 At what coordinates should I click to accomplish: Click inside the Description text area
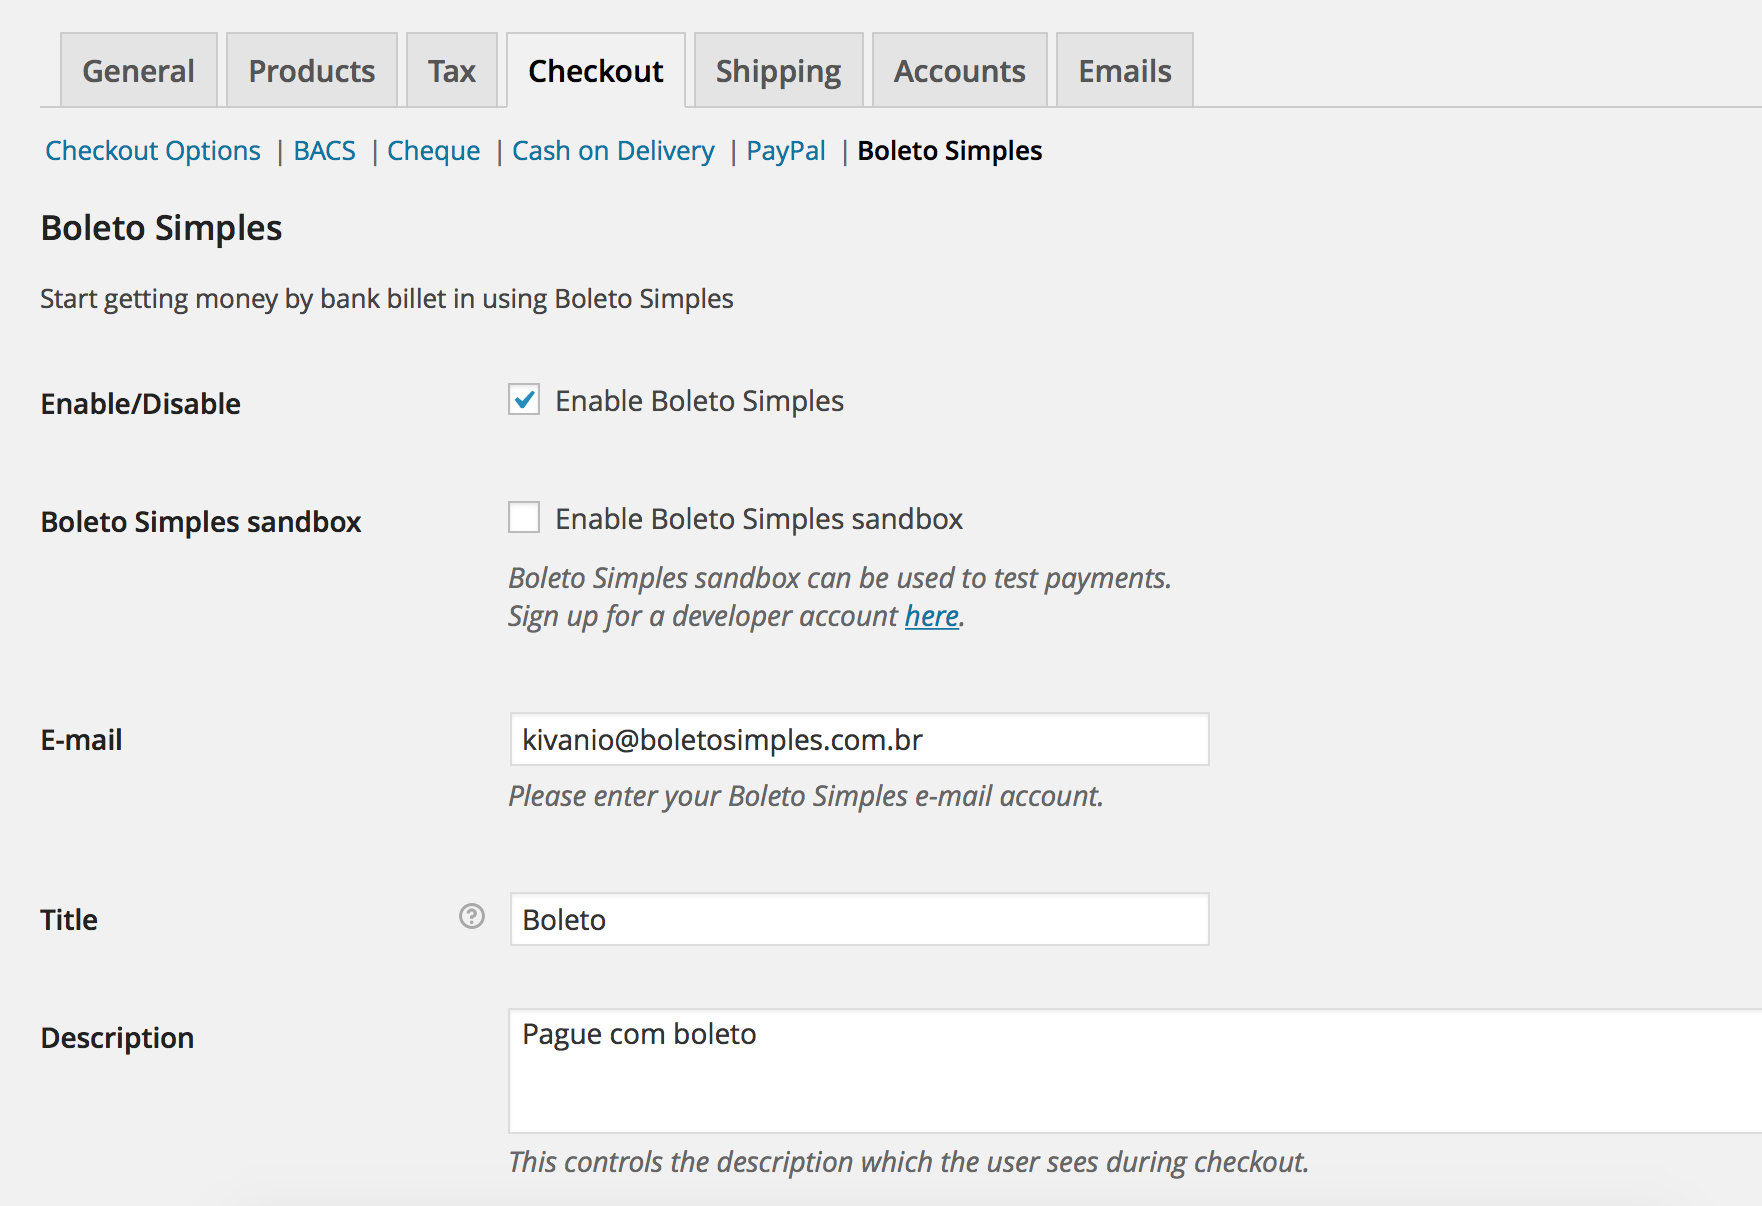[1135, 1070]
